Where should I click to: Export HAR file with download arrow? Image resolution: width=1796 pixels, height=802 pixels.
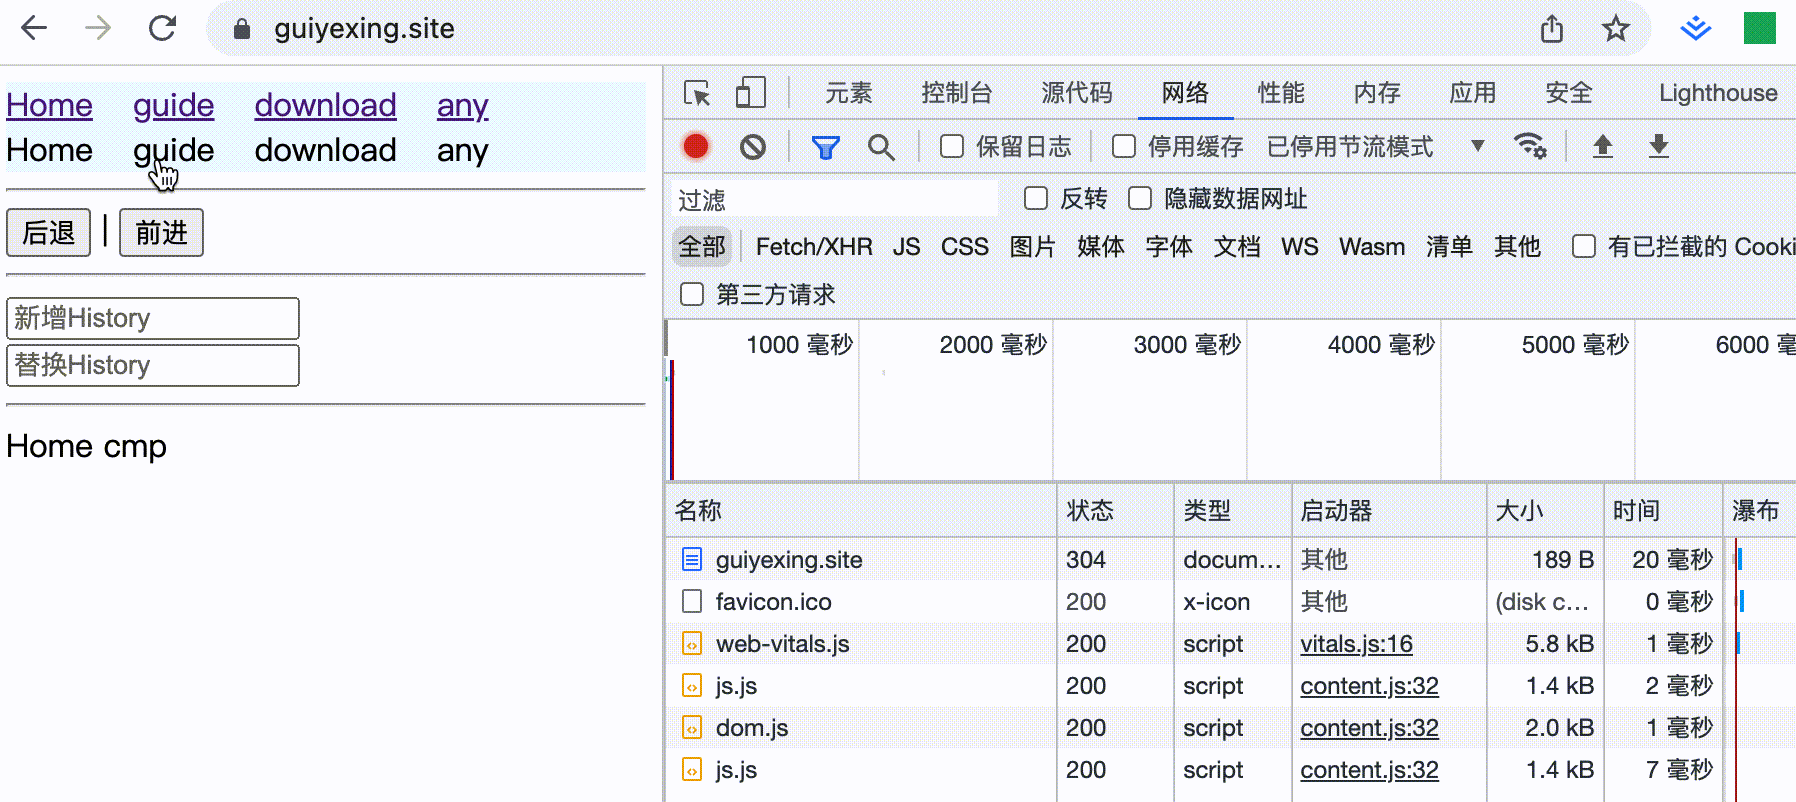[1658, 146]
